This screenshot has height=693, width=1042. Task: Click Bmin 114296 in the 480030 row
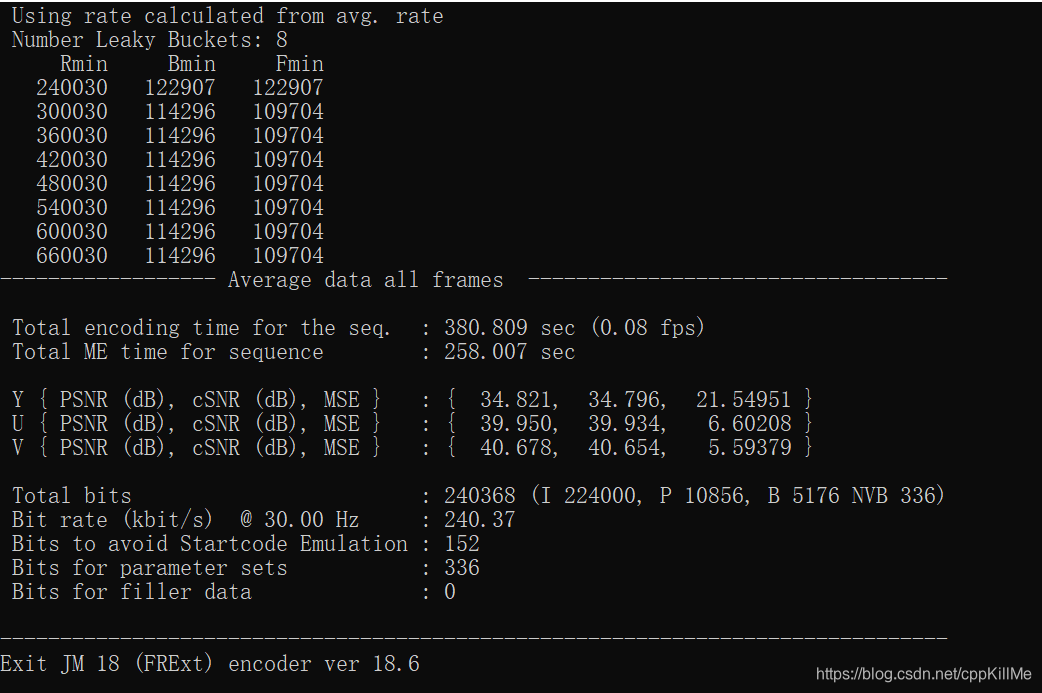point(180,183)
